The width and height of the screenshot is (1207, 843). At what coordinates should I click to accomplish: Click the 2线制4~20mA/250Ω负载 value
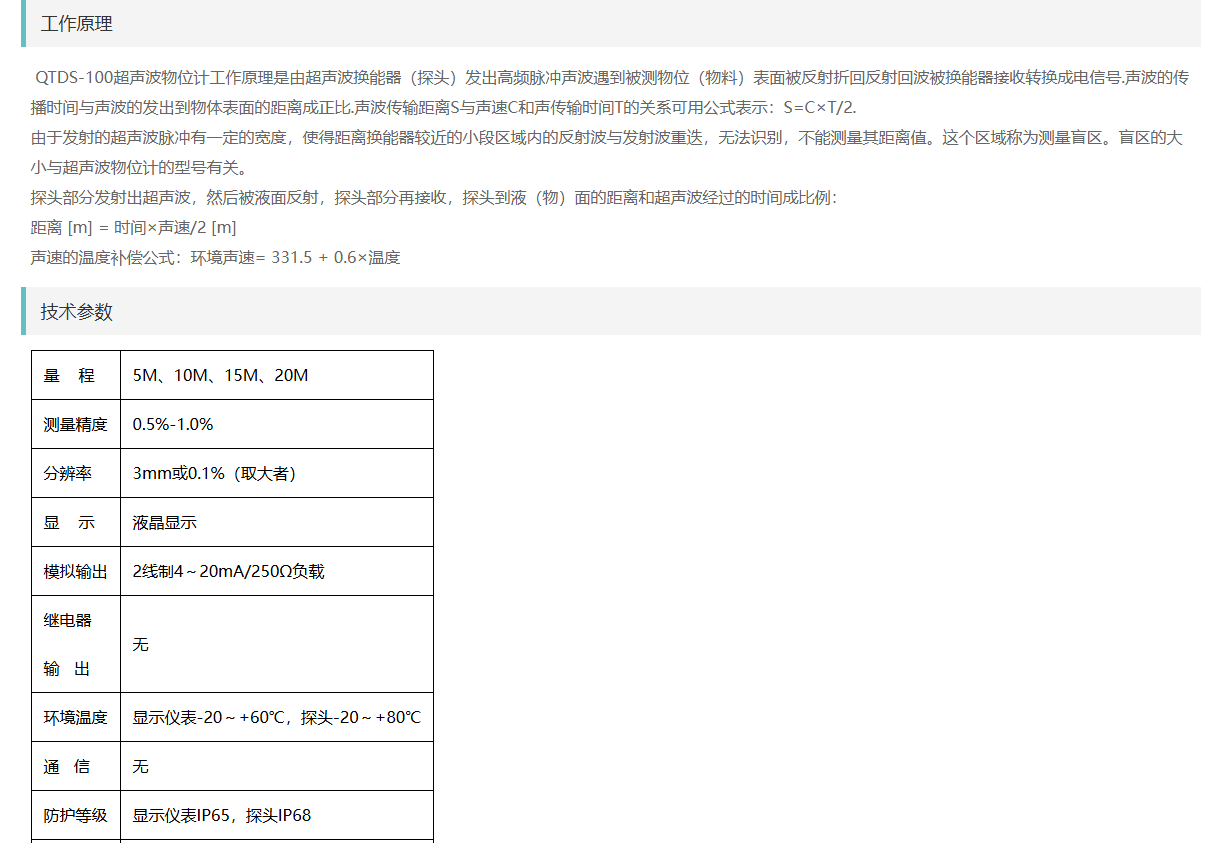(228, 572)
